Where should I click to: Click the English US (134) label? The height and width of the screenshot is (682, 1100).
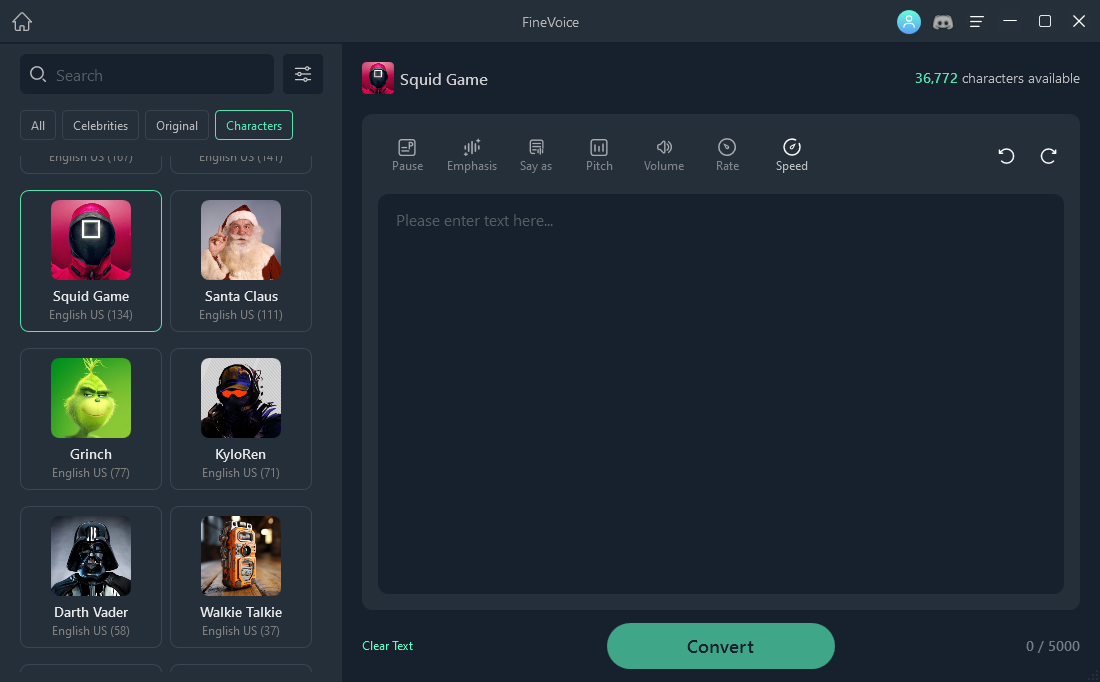coord(90,315)
